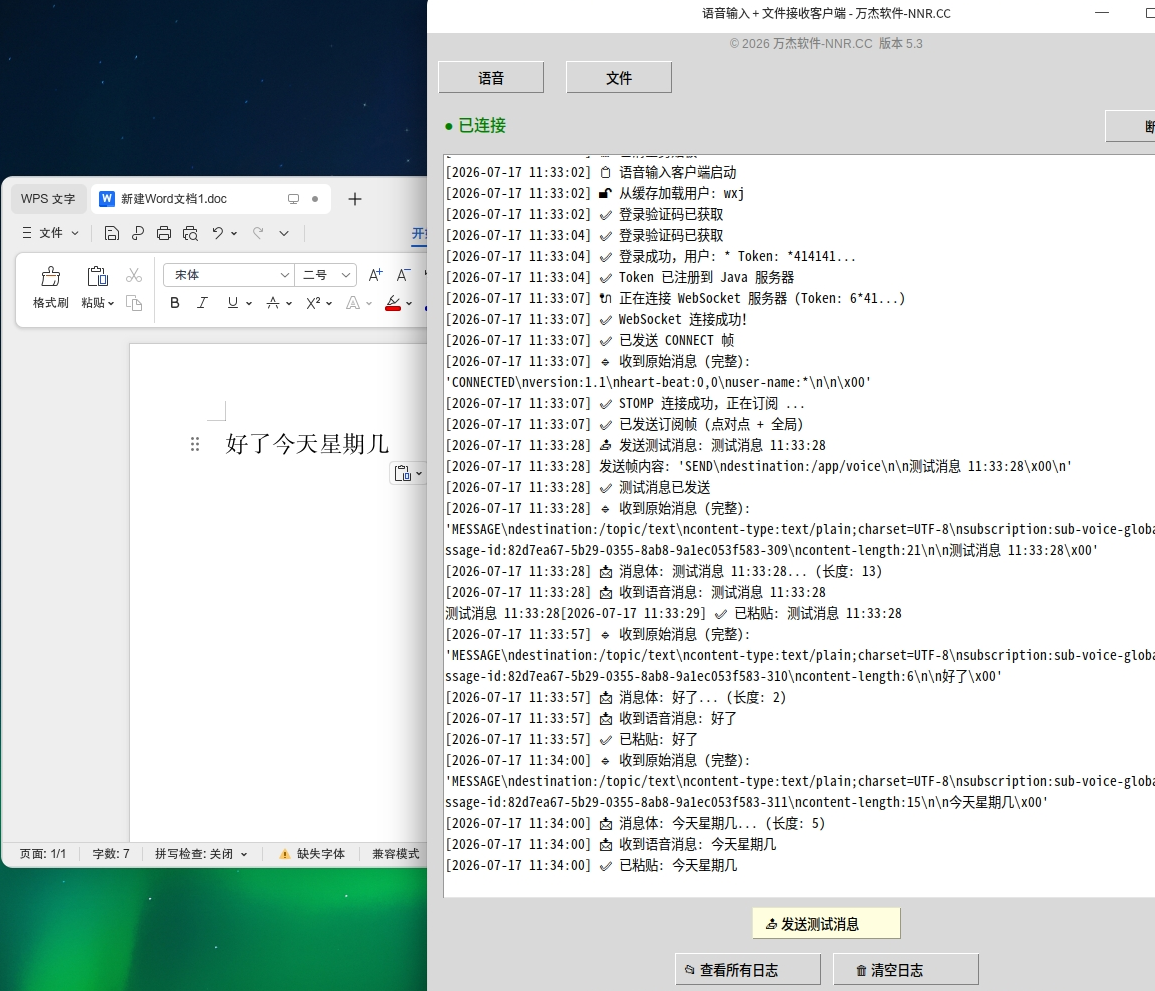Select the Format Painter (格式刷) tool
Image resolution: width=1155 pixels, height=991 pixels.
point(51,287)
